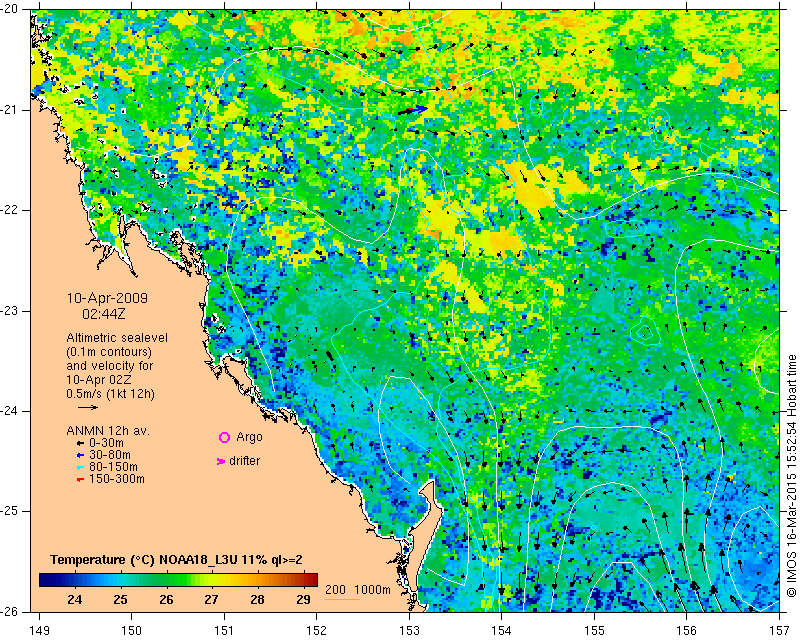This screenshot has width=800, height=640.
Task: Click the small cyan eddy contour near 155.7, -21.2
Action: pos(660,127)
